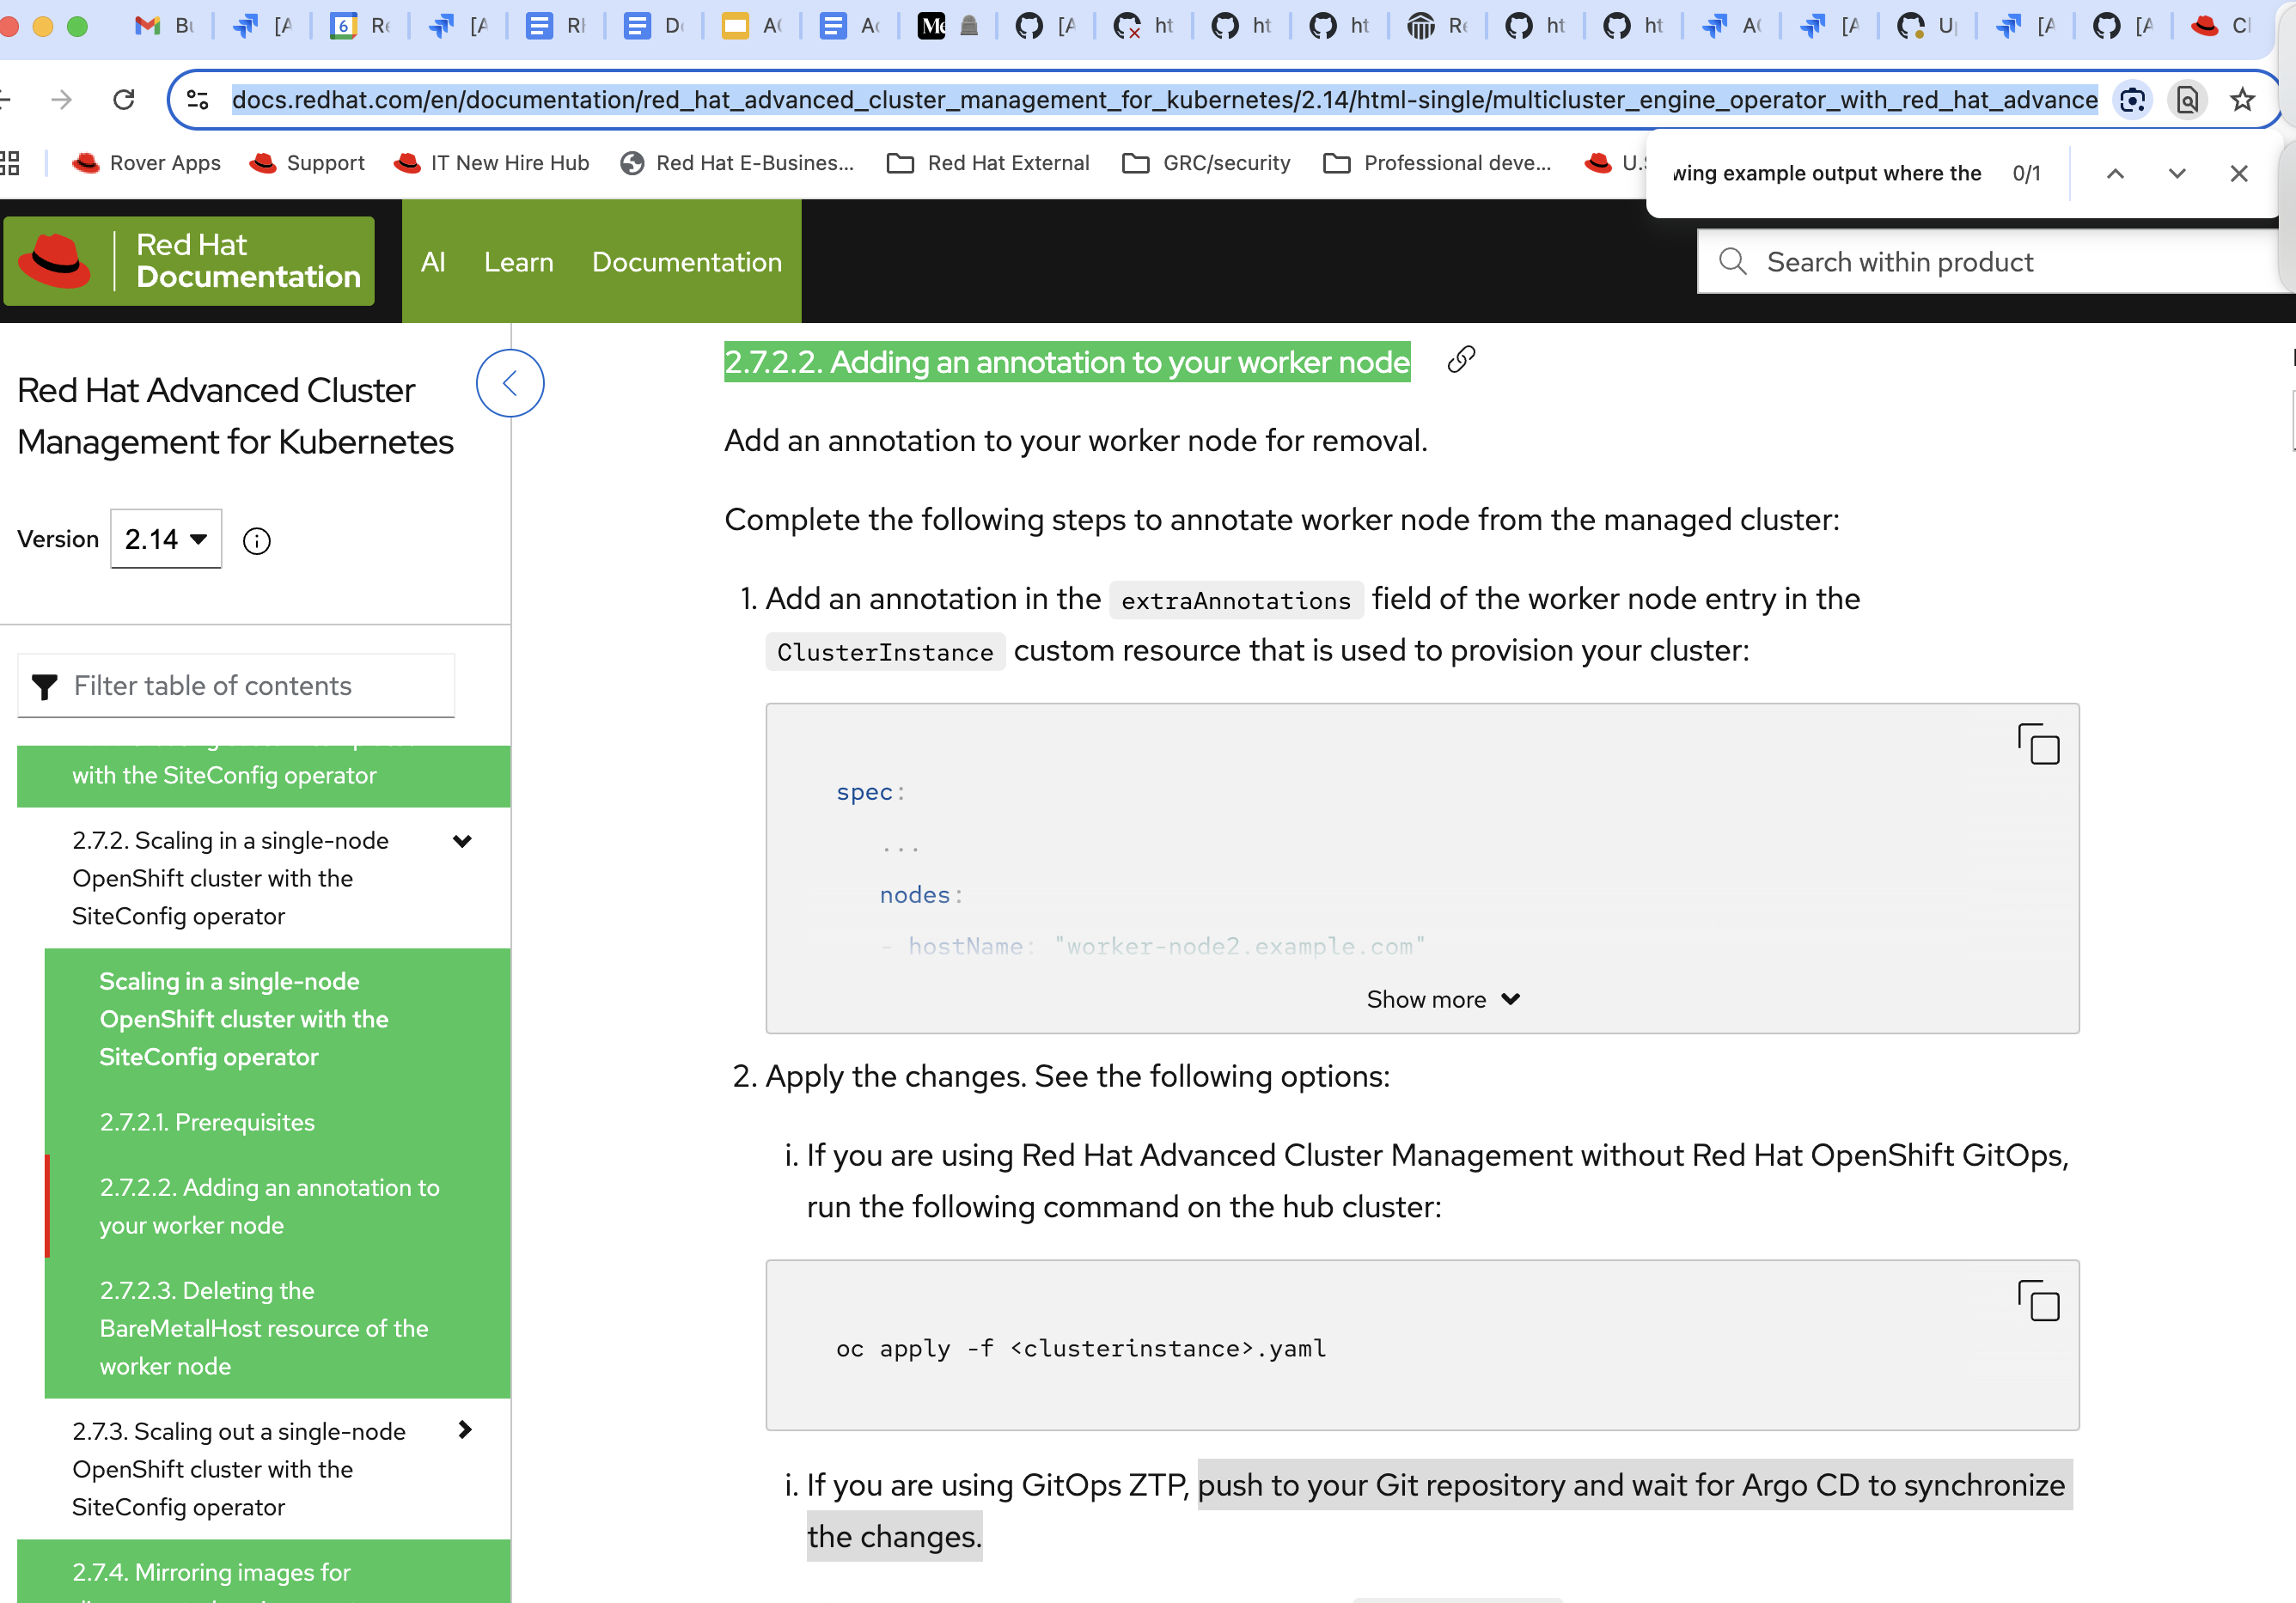Image resolution: width=2296 pixels, height=1603 pixels.
Task: Collapse sidebar with the circled left arrow
Action: 510,383
